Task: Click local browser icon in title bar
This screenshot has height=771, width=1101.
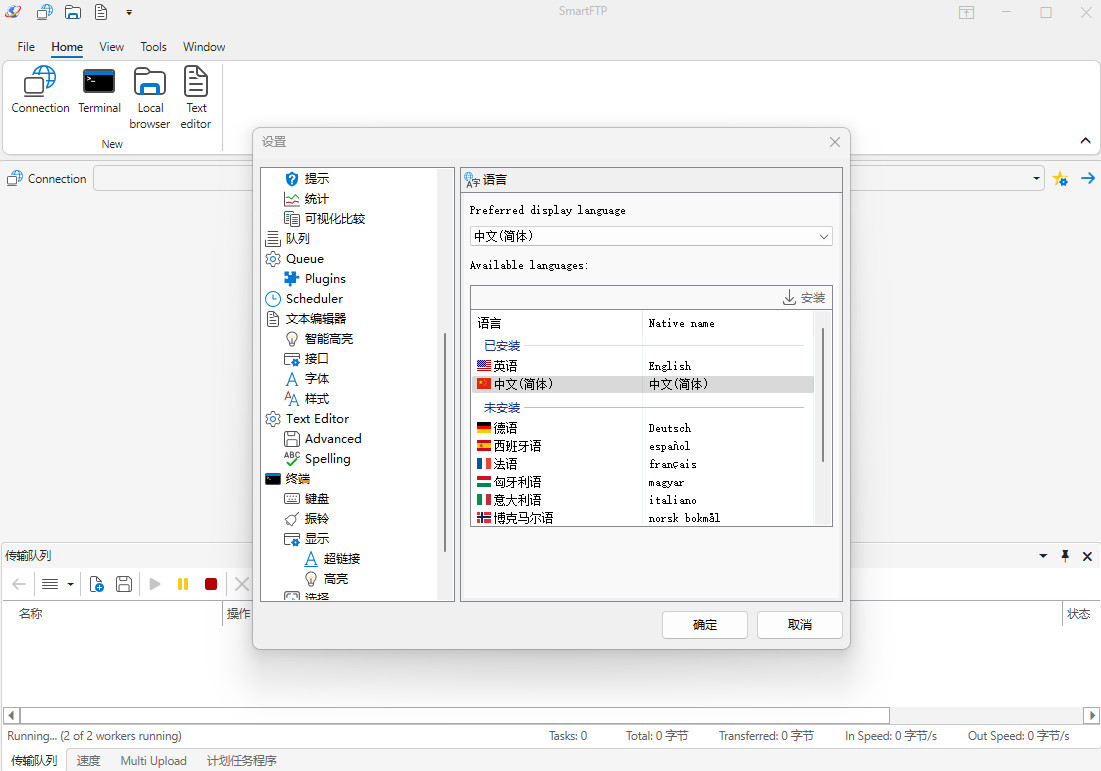Action: 72,12
